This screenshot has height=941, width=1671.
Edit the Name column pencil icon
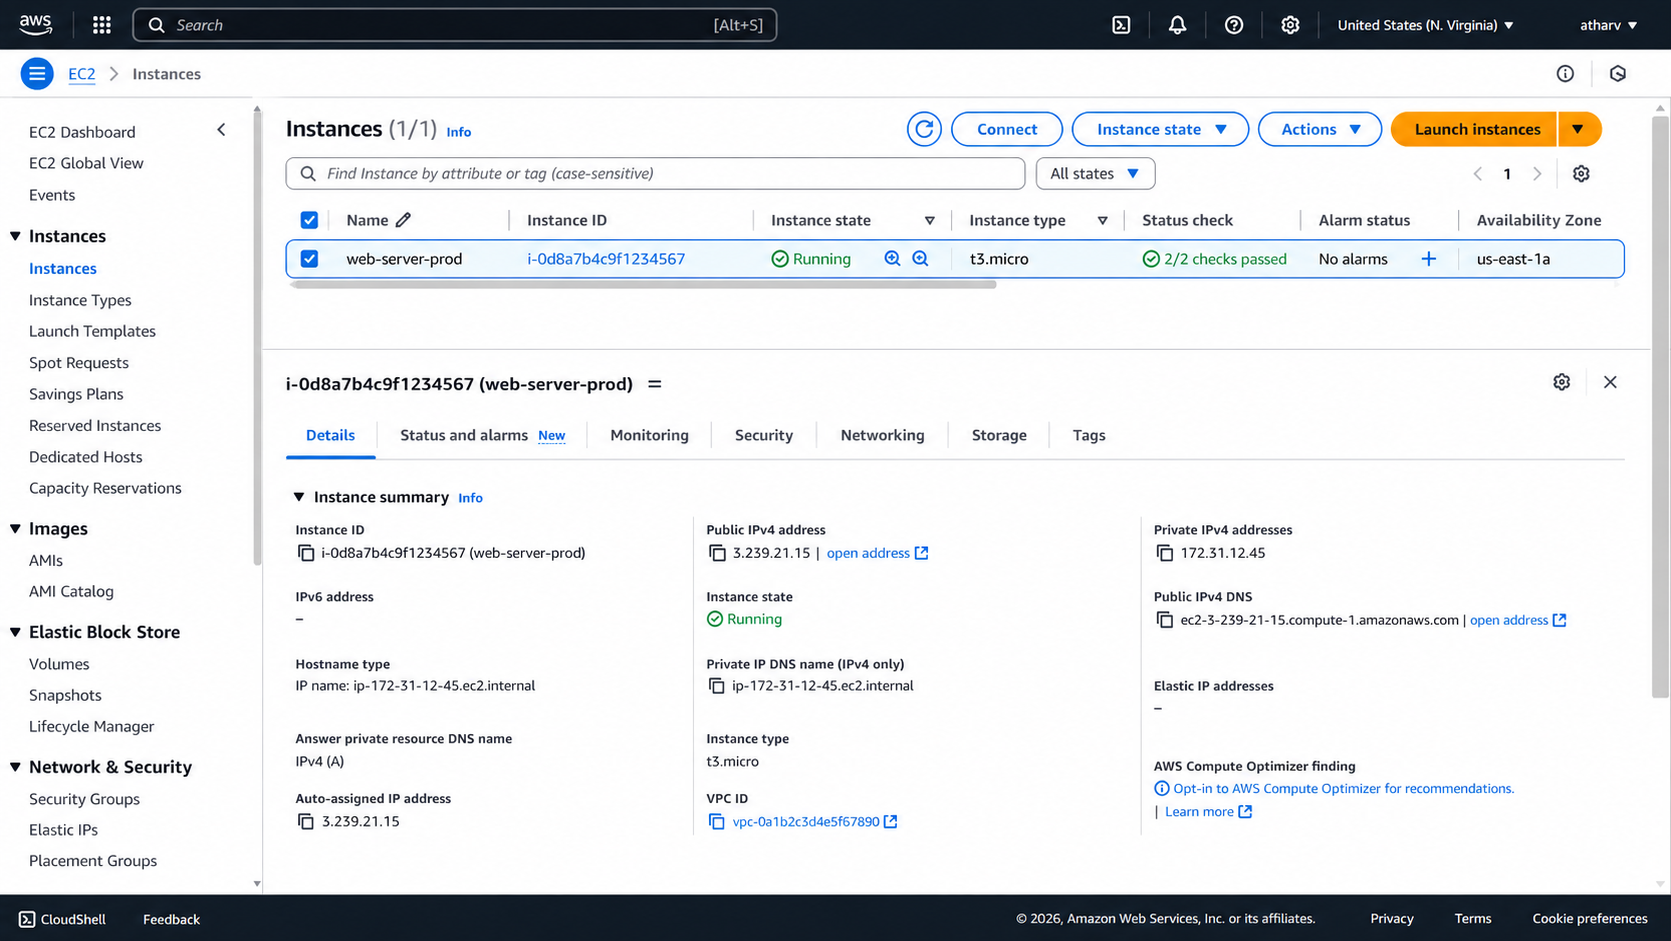pos(403,220)
